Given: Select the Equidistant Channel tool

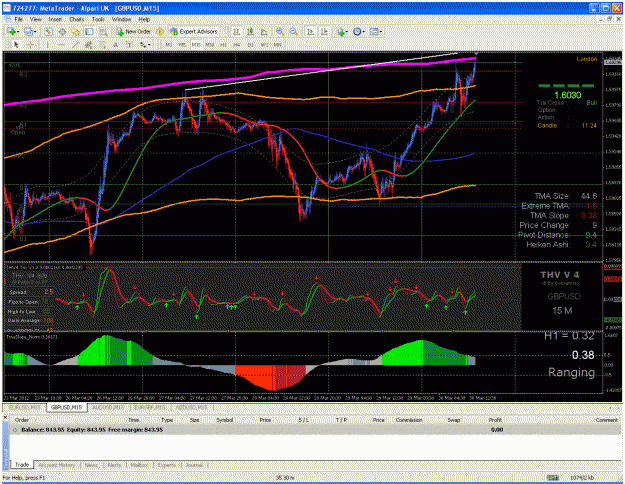Looking at the screenshot, I should coord(88,45).
